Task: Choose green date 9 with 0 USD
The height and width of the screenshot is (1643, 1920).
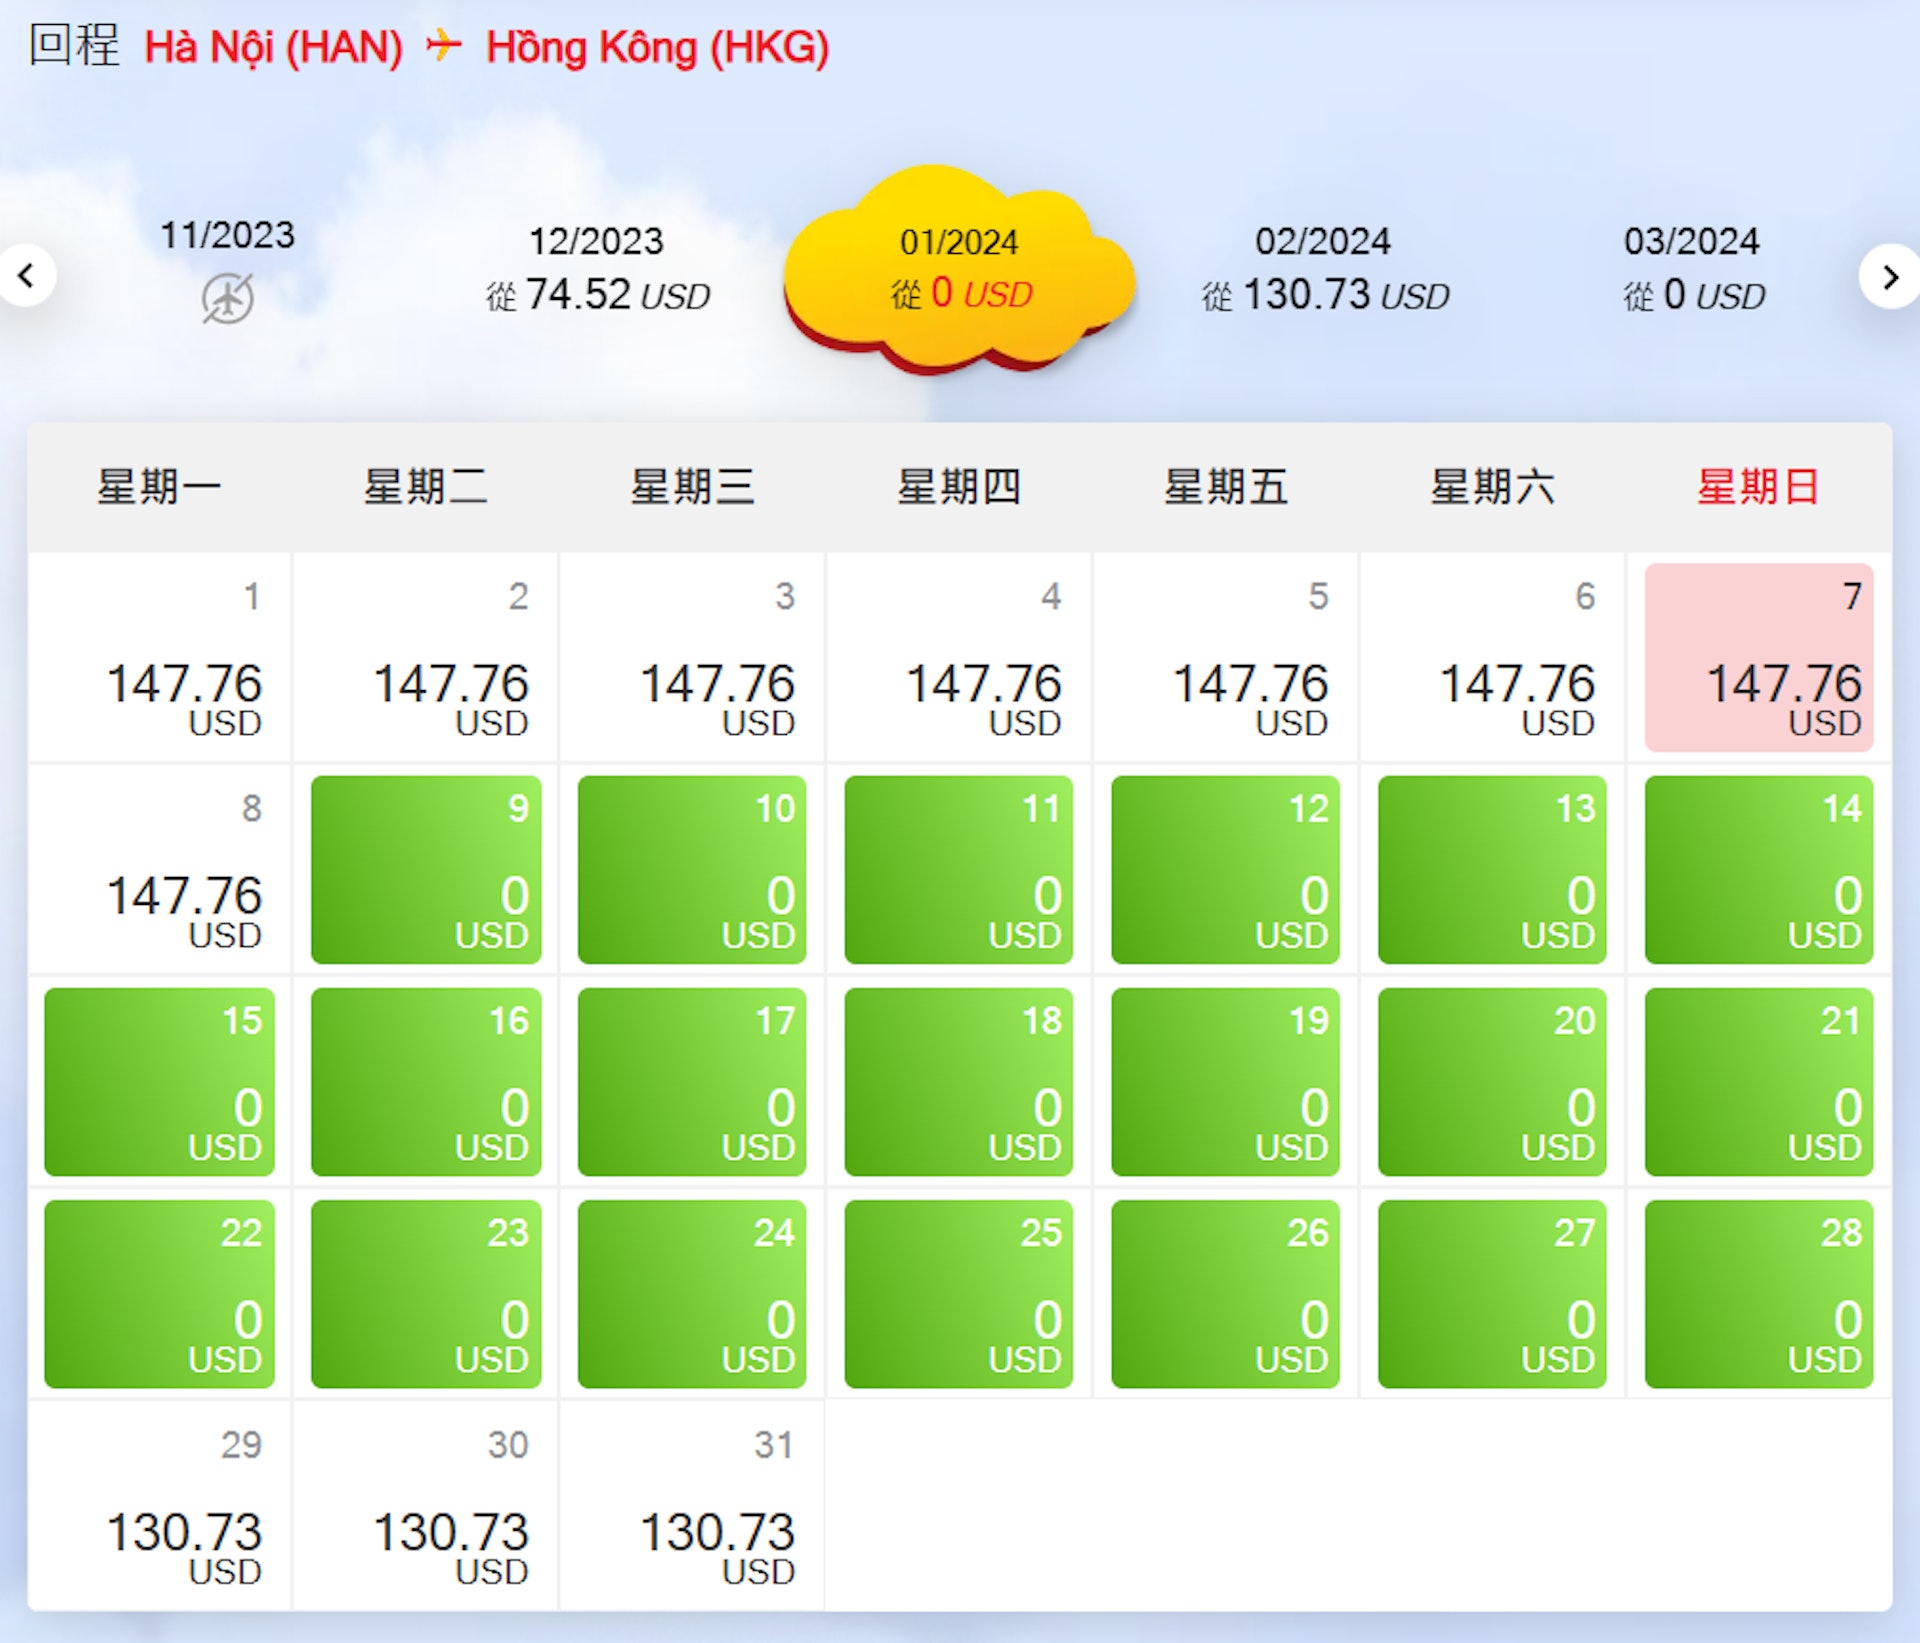Action: 426,869
